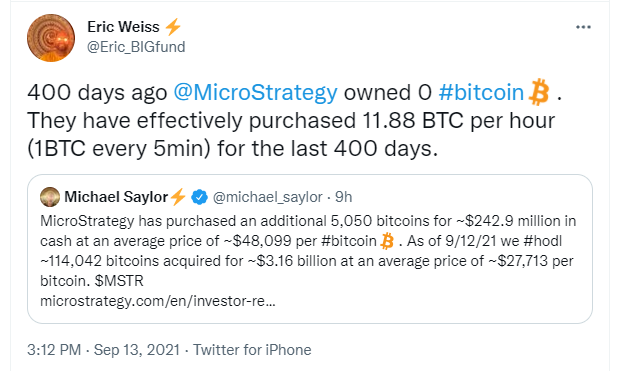The image size is (618, 371).
Task: Open Eric Weiss profile avatar
Action: pyautogui.click(x=51, y=38)
